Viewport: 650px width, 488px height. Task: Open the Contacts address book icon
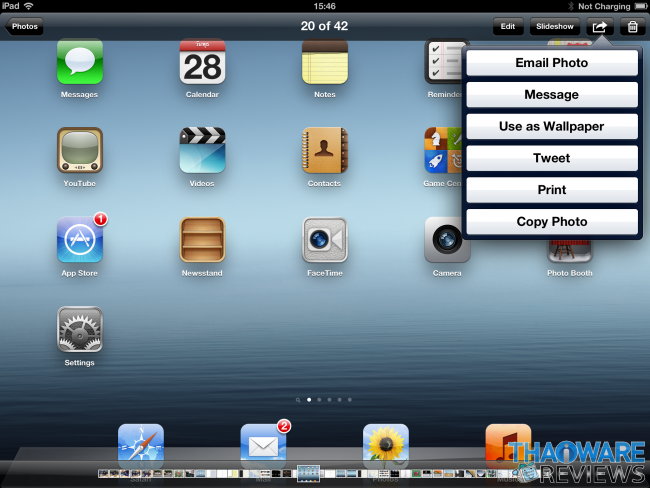[x=325, y=150]
